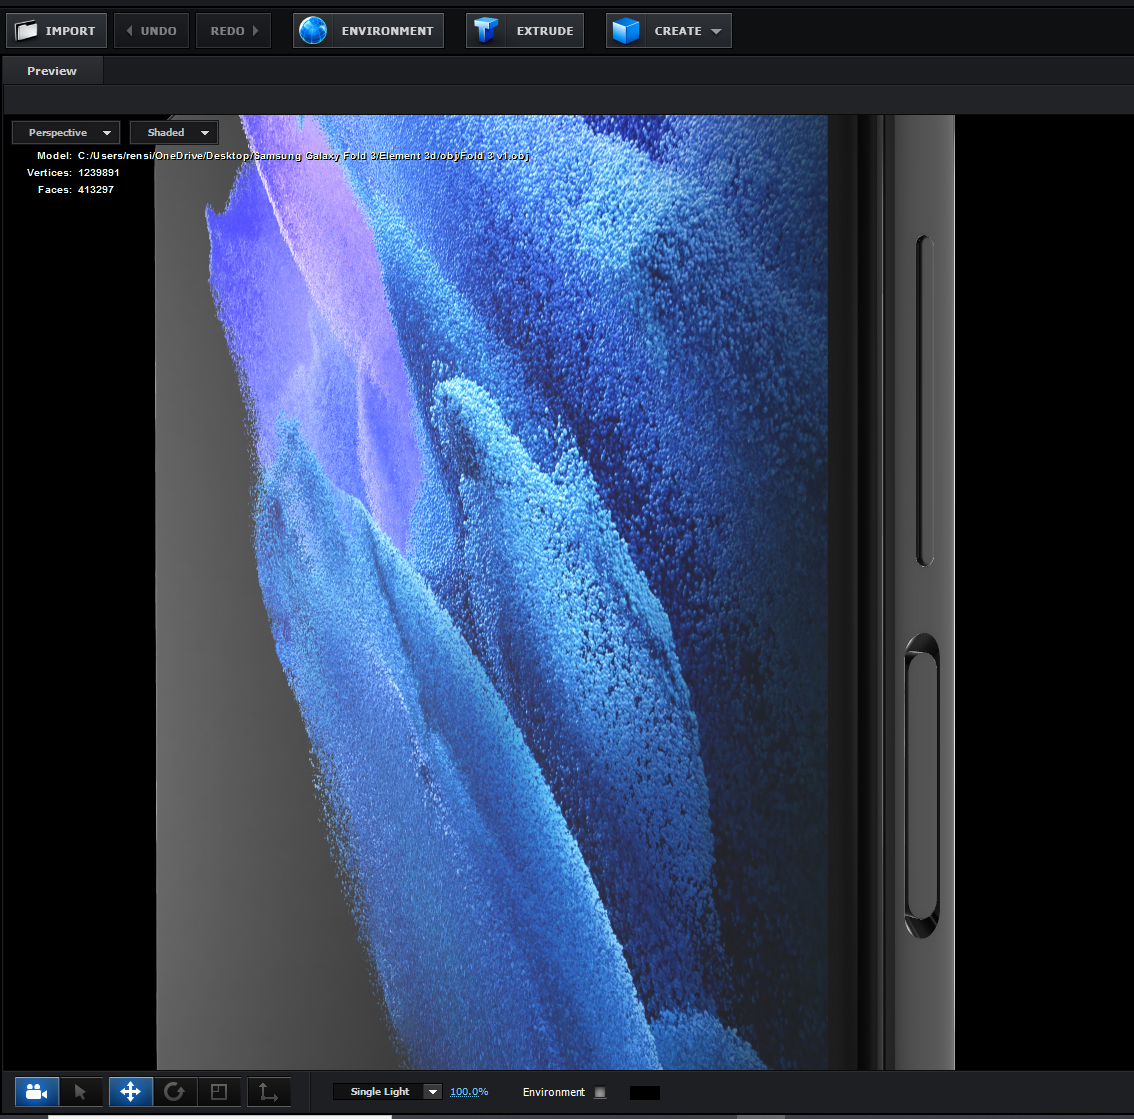Expand the Create menu arrow
Screen dimensions: 1134x1119
[x=716, y=31]
